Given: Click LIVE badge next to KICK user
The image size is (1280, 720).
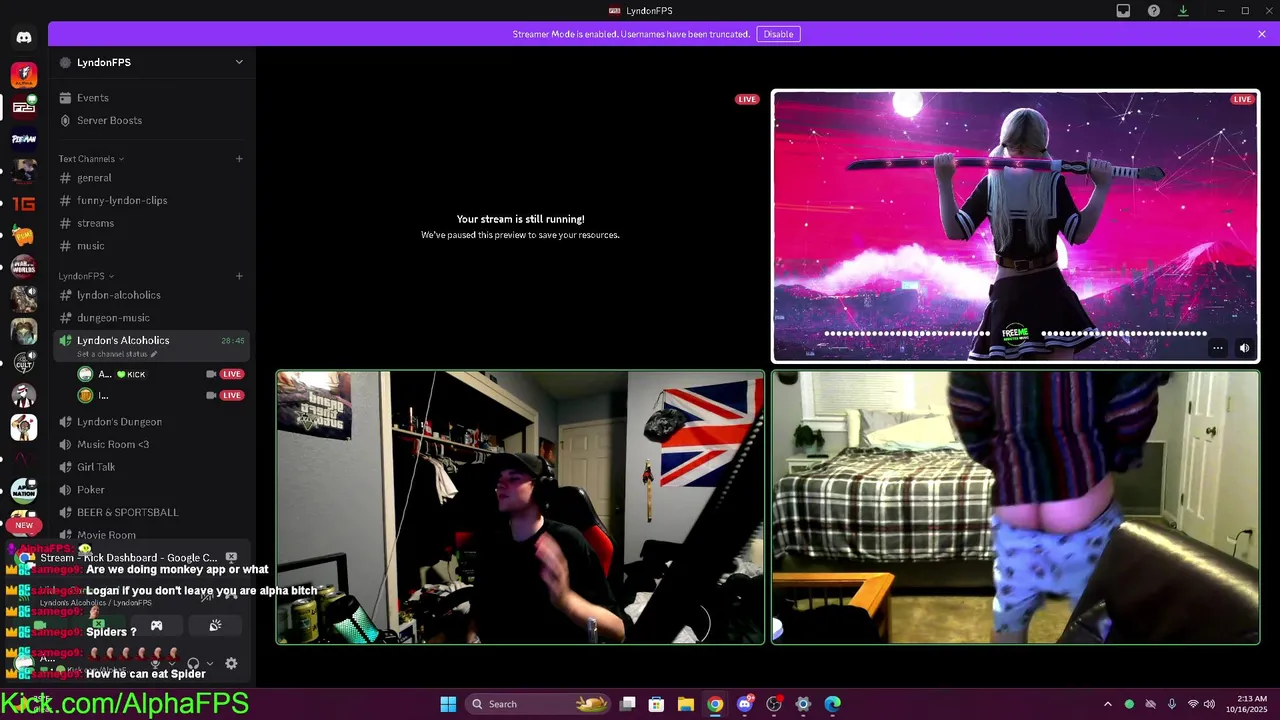Looking at the screenshot, I should coord(232,374).
